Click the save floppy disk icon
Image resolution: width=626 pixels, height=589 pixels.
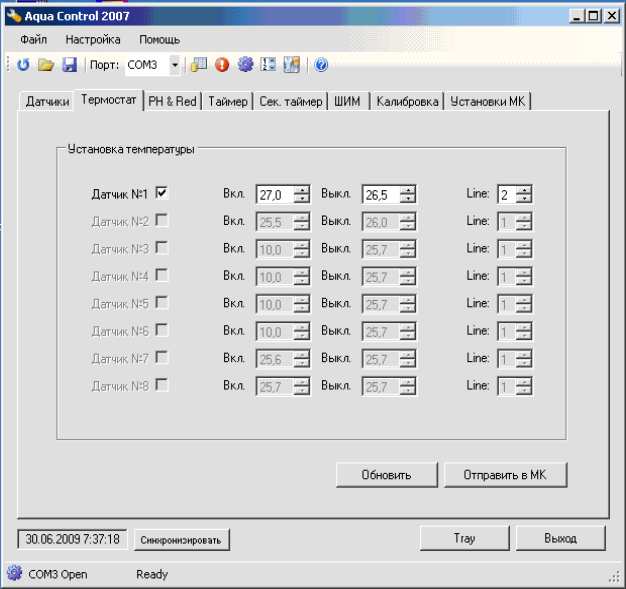coord(69,65)
